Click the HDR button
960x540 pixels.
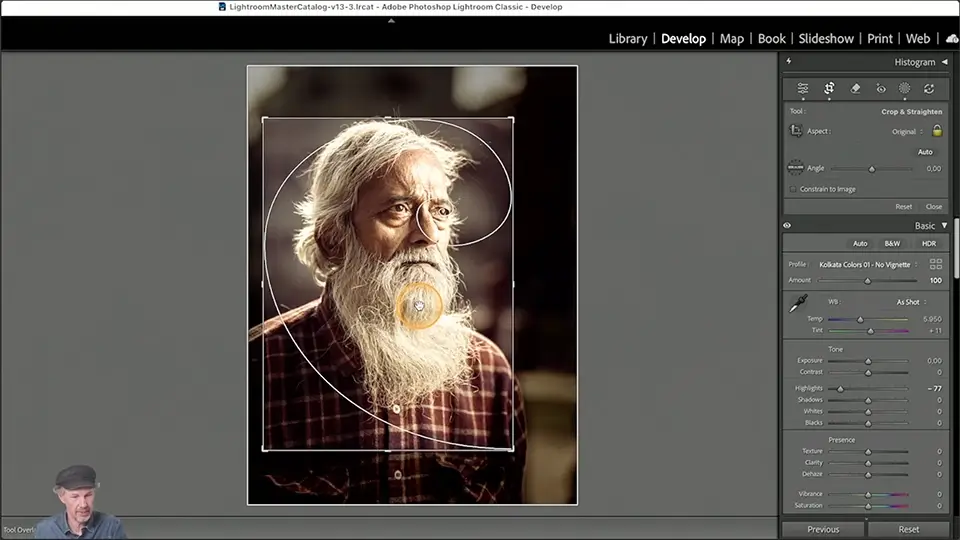[929, 243]
